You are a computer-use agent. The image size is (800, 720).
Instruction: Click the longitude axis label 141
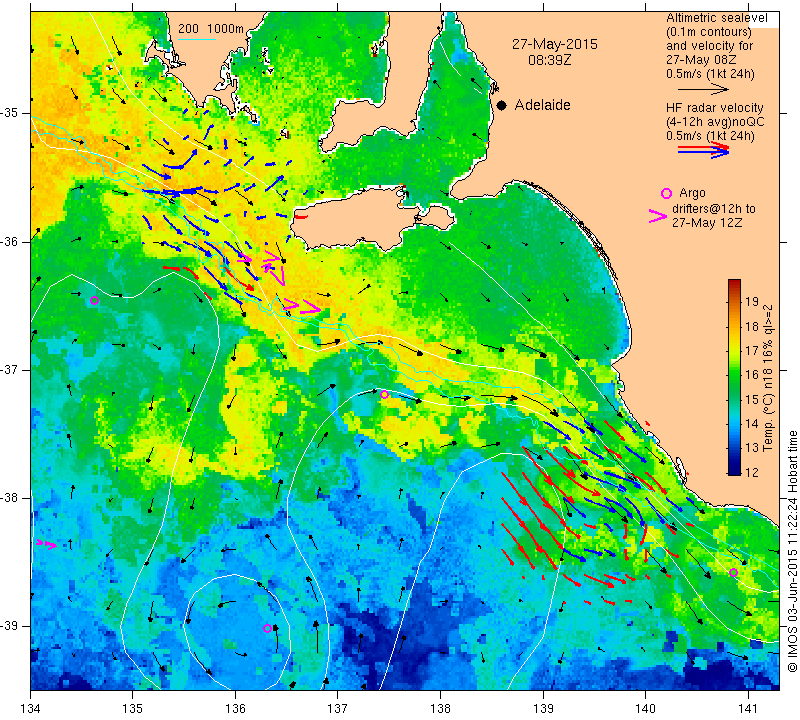pos(748,709)
